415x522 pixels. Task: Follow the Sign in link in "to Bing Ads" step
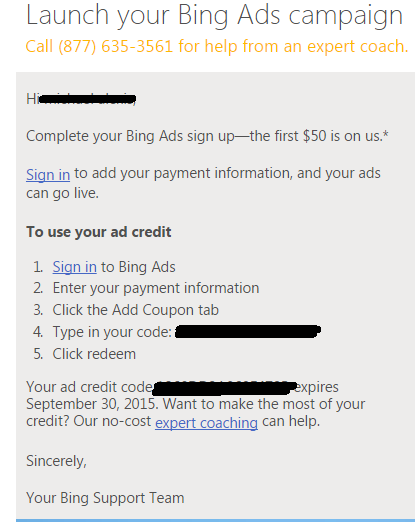pyautogui.click(x=75, y=267)
